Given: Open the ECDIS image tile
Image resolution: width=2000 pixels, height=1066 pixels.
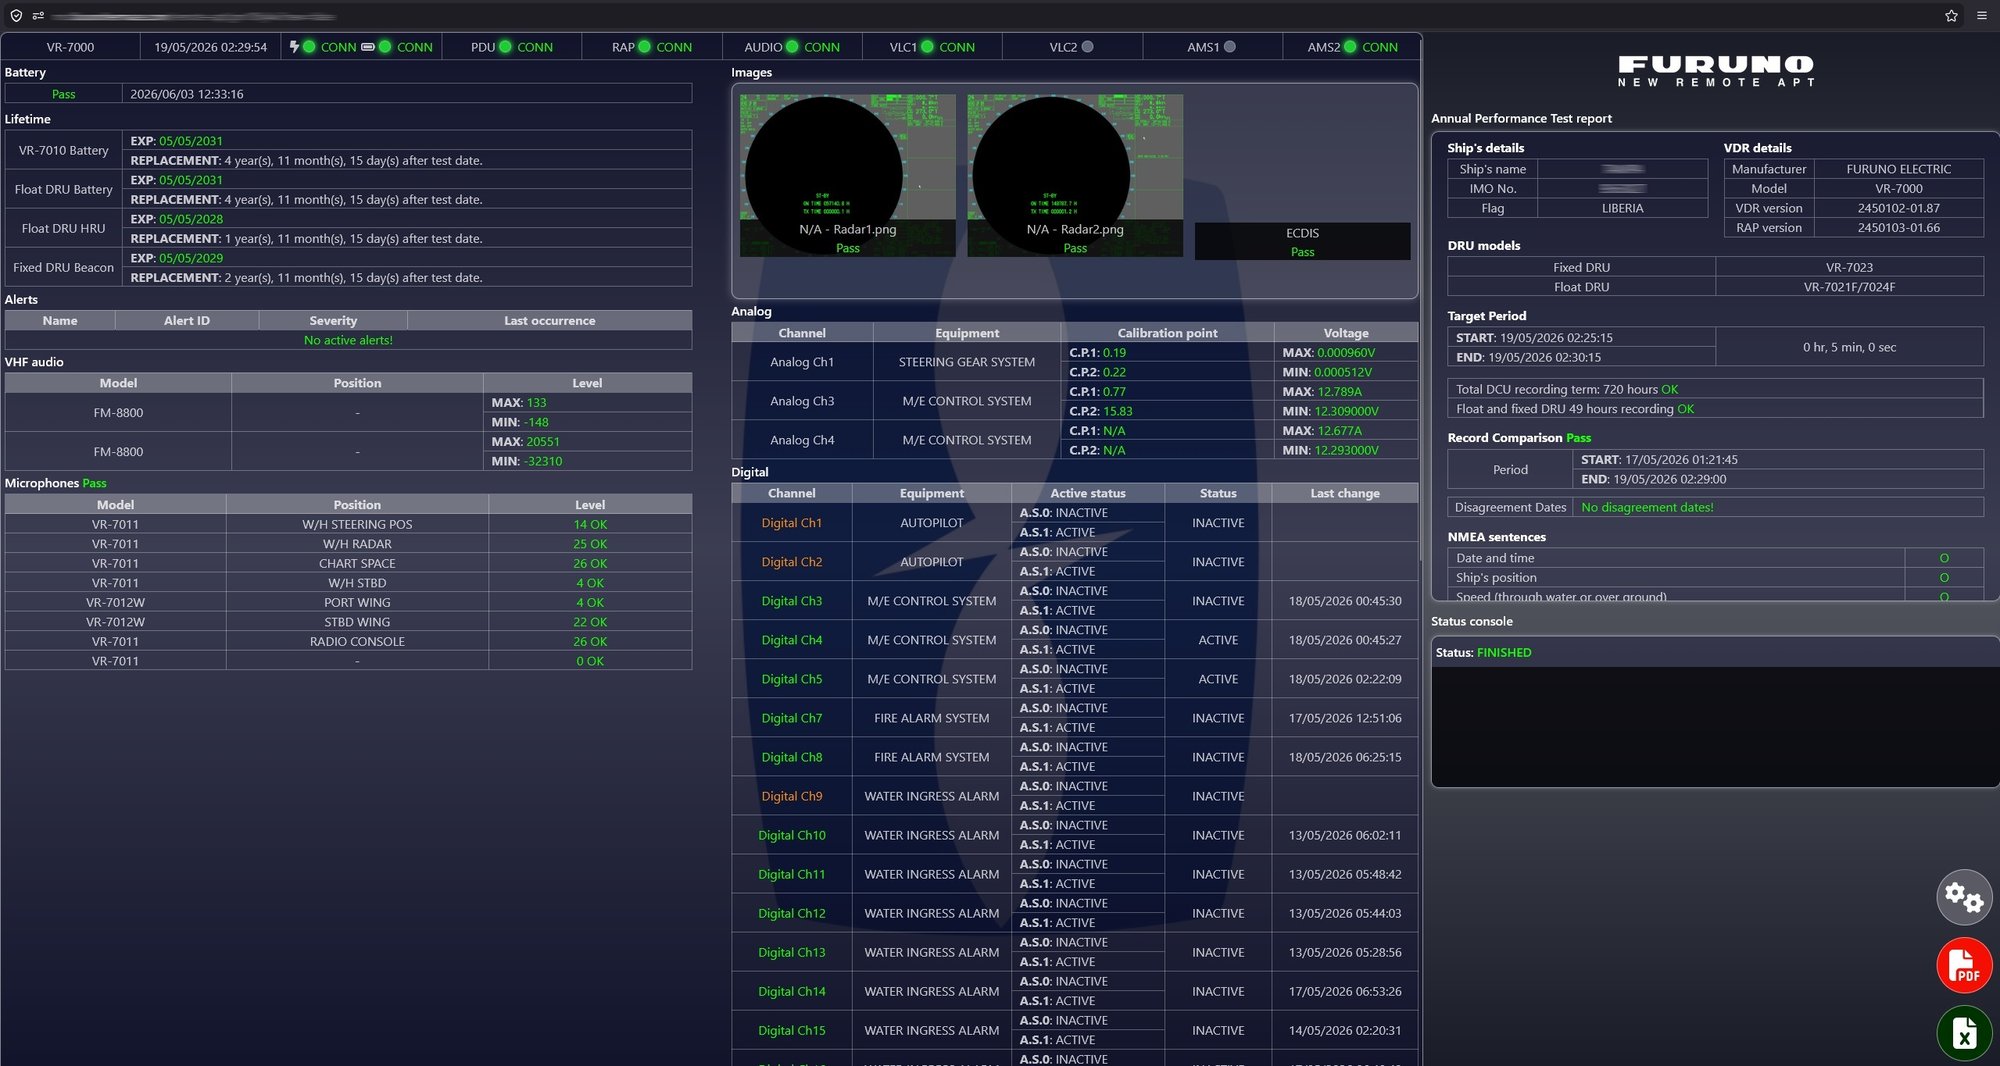Looking at the screenshot, I should coord(1302,241).
